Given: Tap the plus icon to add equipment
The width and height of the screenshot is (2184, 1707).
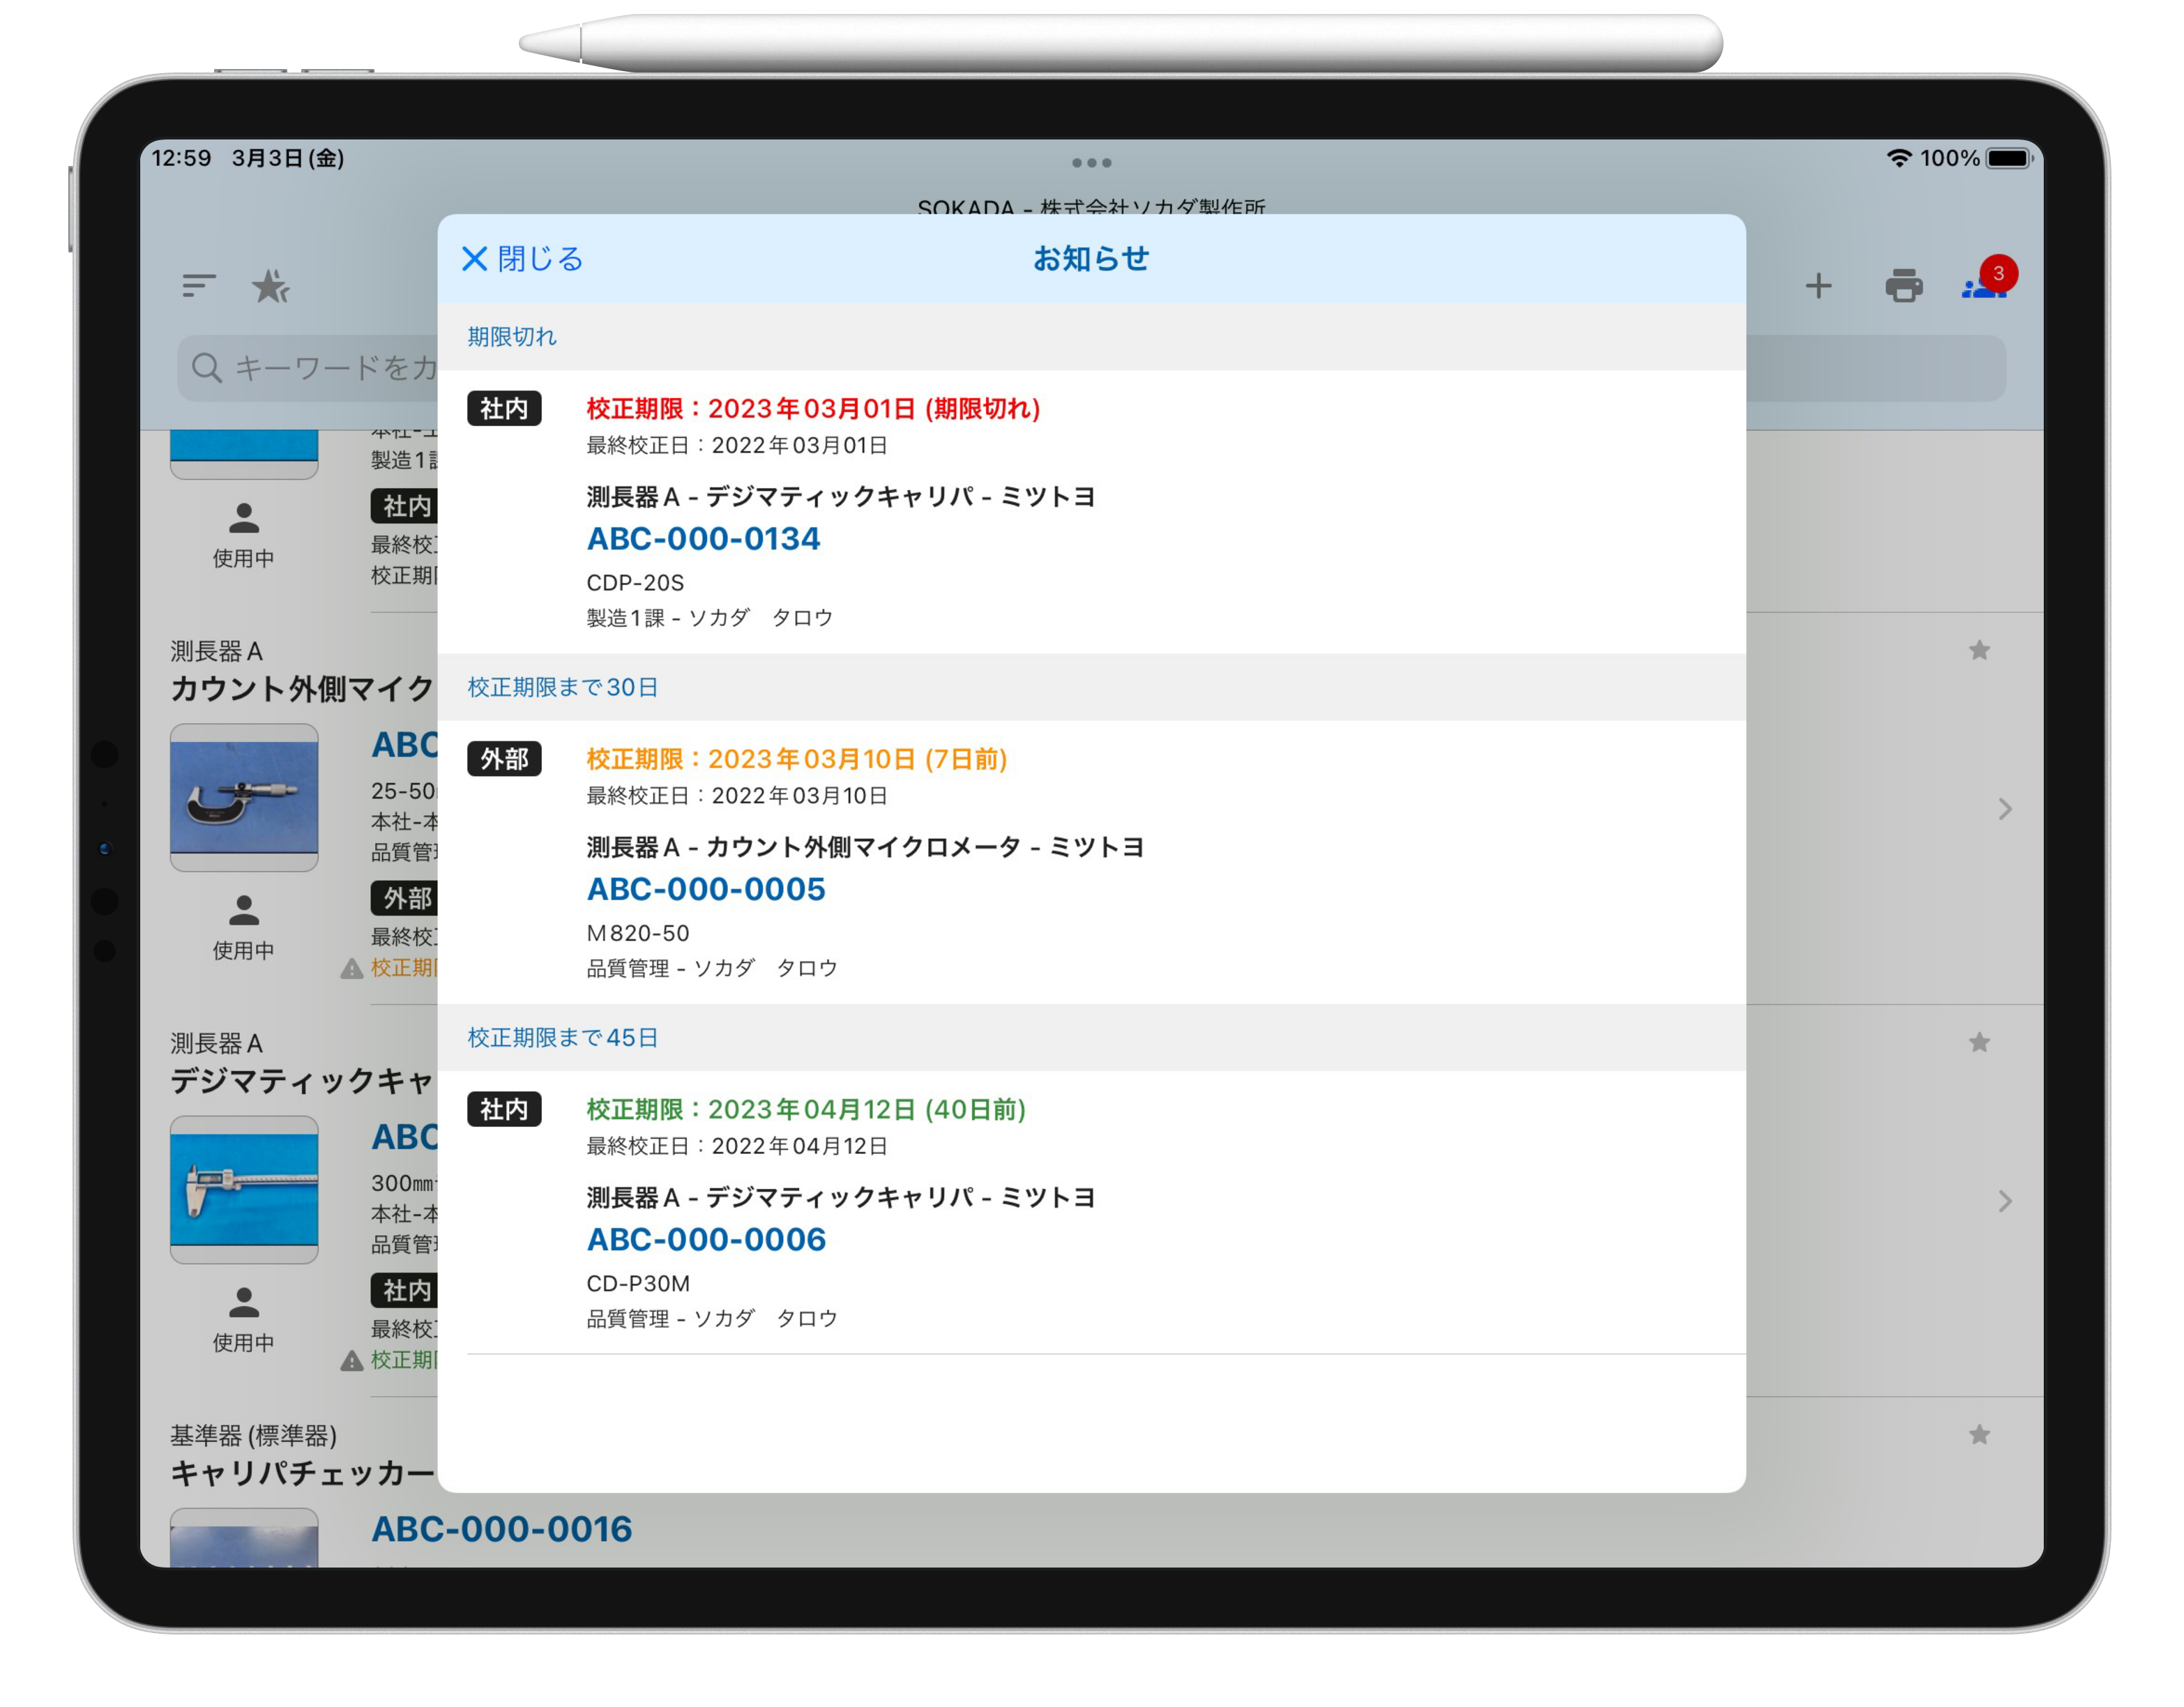Looking at the screenshot, I should tap(1818, 287).
